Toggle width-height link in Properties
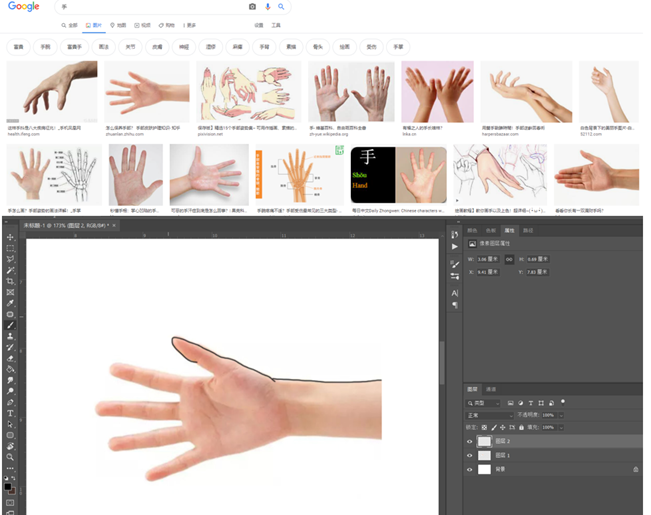The width and height of the screenshot is (651, 515). tap(509, 259)
